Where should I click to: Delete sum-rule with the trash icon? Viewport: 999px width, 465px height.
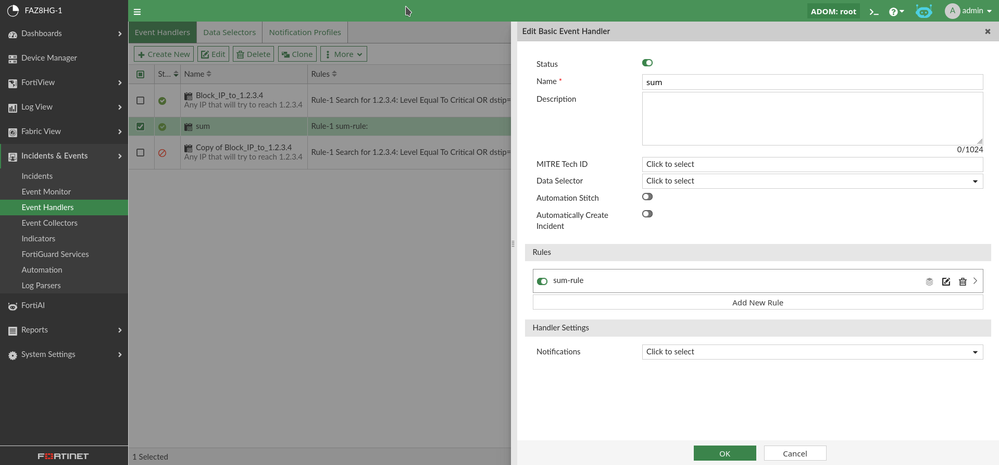tap(962, 282)
